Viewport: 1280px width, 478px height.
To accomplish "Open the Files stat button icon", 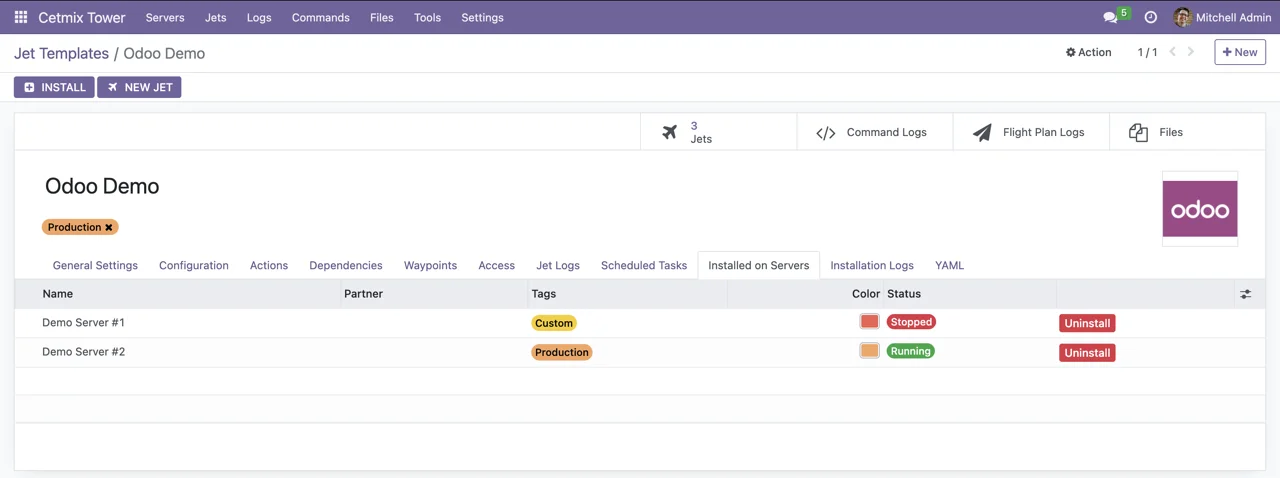I will click(1138, 133).
